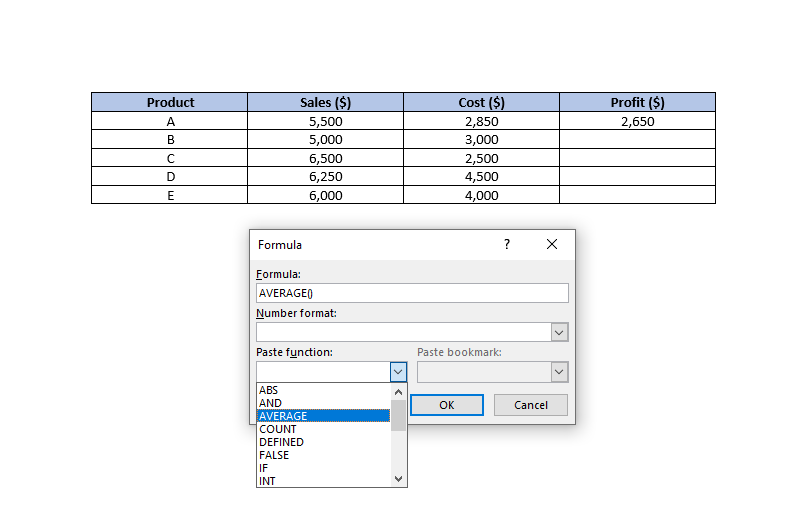Click the Cost ($) header cell
This screenshot has width=805, height=516.
tap(482, 102)
